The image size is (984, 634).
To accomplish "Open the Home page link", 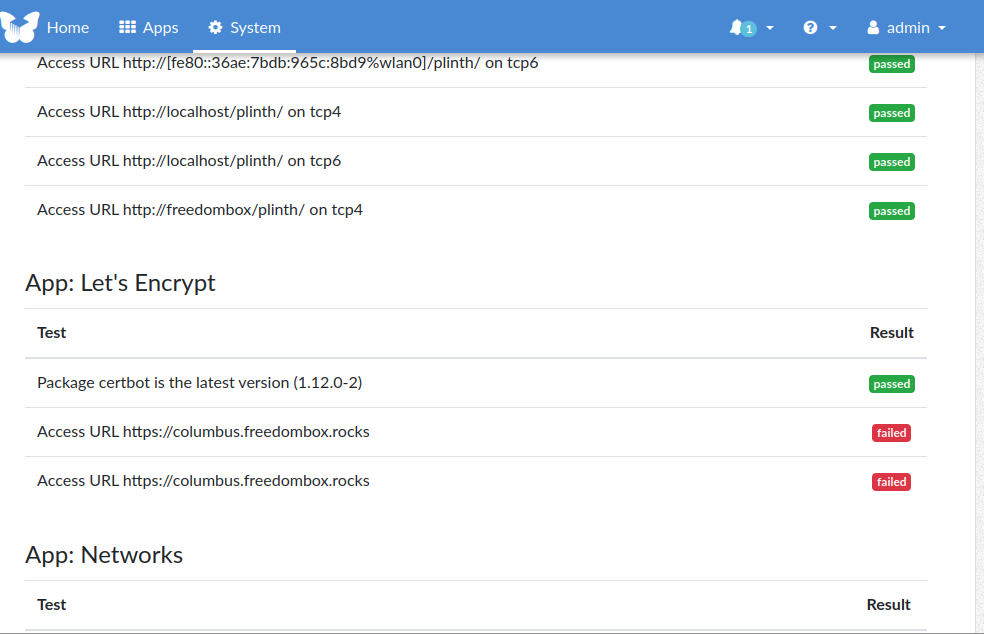I will pos(68,28).
